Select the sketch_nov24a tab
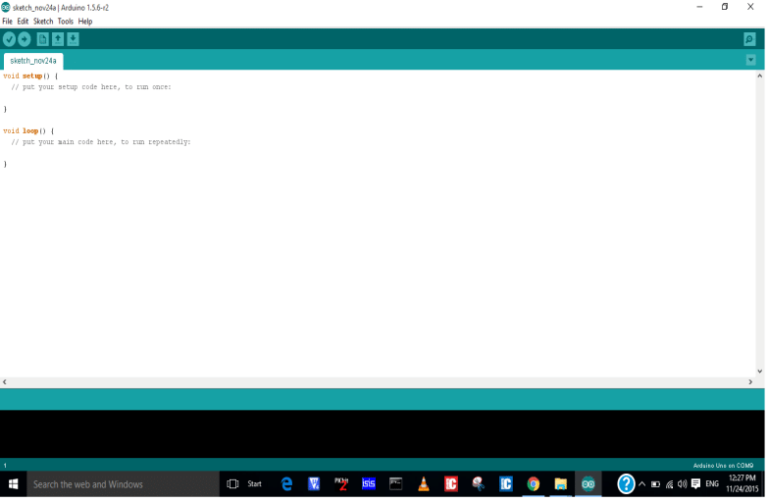 coord(33,61)
